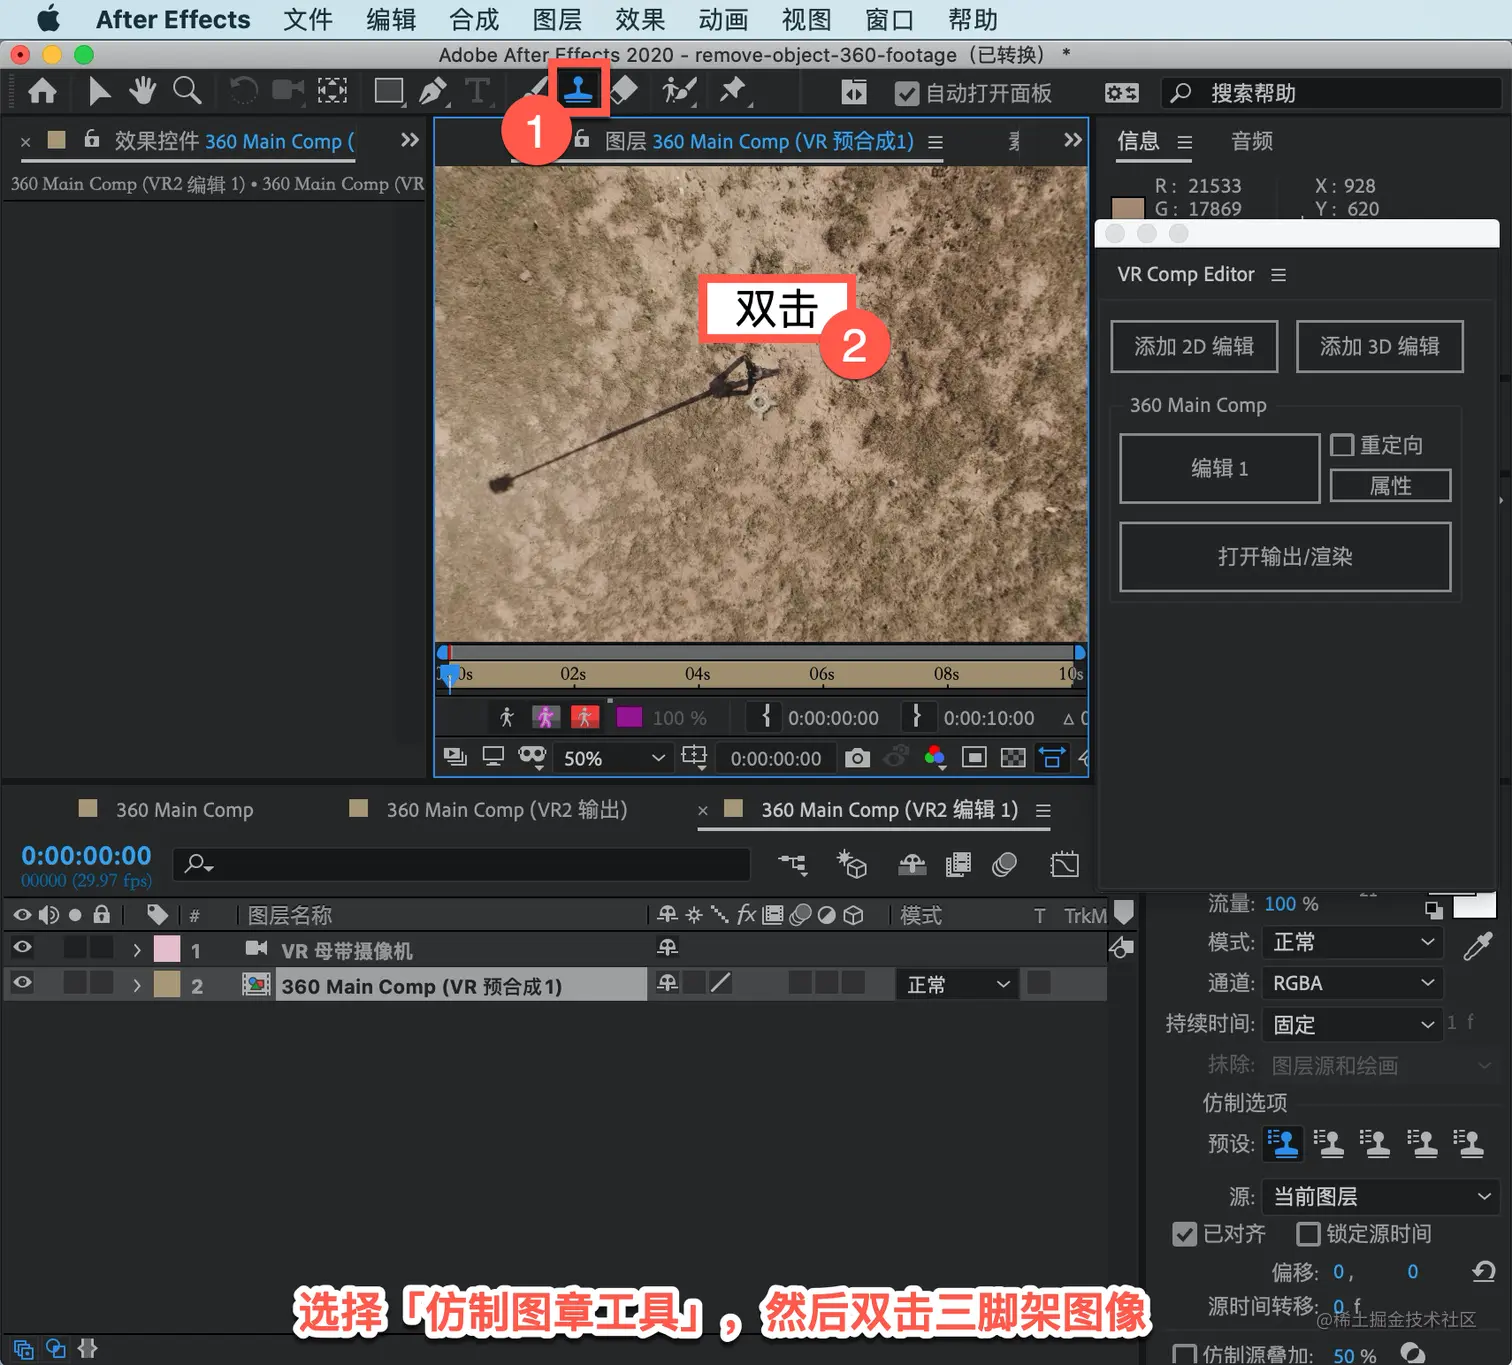
Task: Click the tan label color of layer 2
Action: click(167, 985)
